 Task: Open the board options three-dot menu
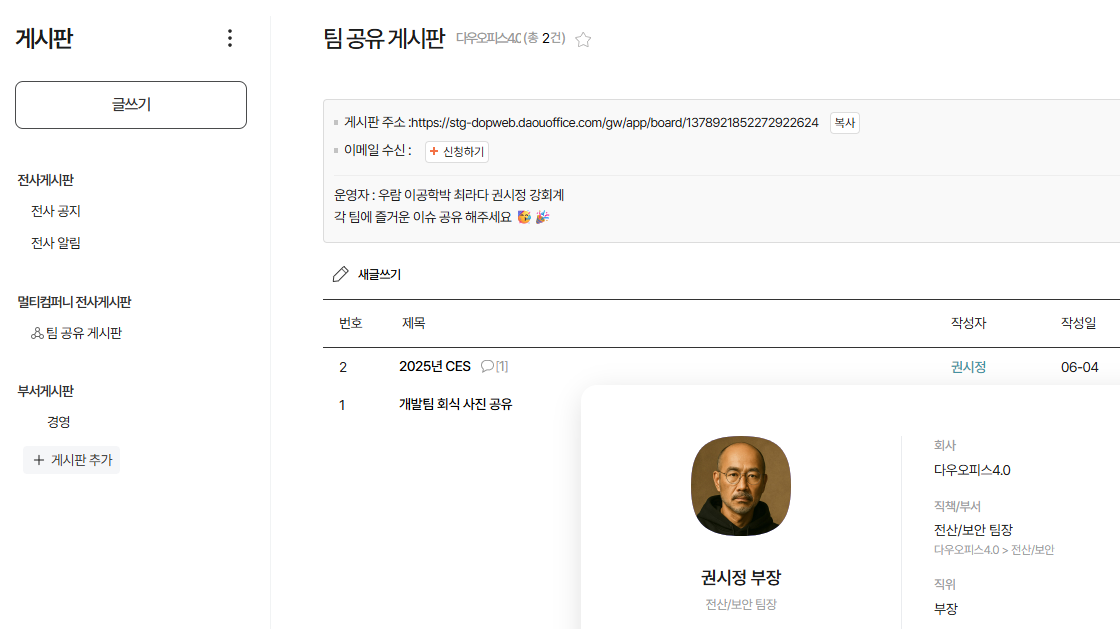[230, 38]
